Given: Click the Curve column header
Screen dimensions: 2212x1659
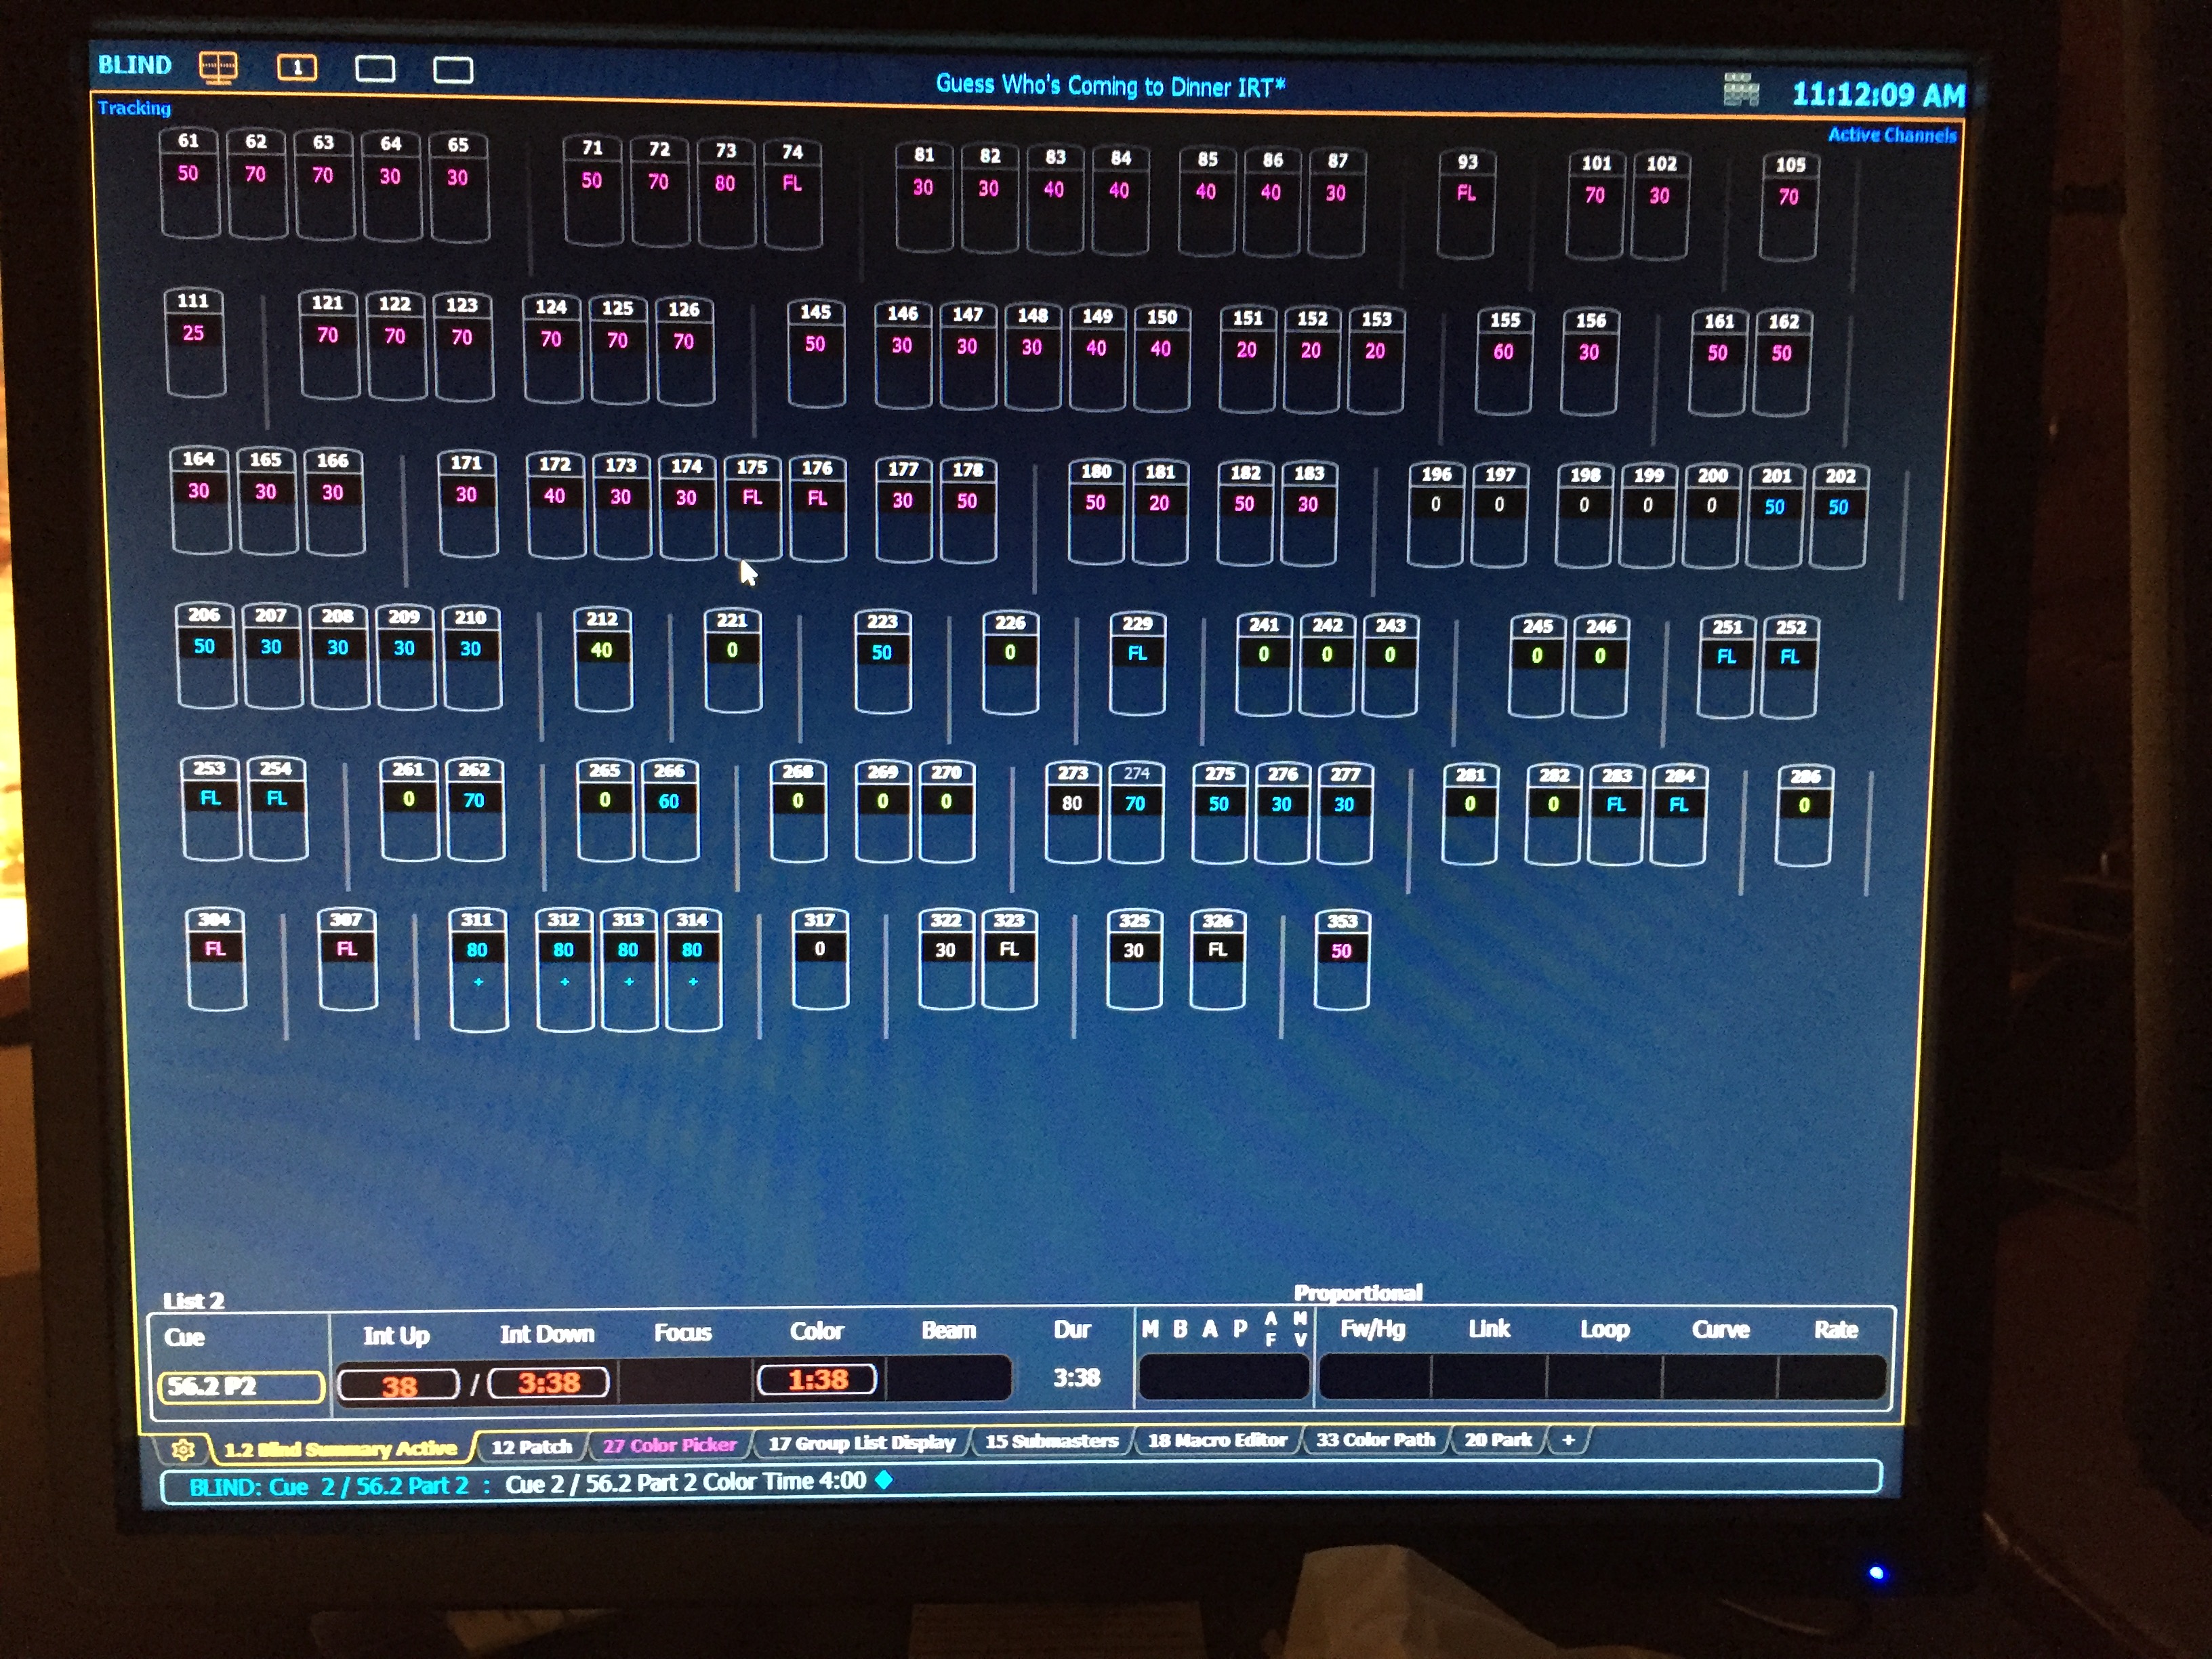Looking at the screenshot, I should pyautogui.click(x=1720, y=1329).
